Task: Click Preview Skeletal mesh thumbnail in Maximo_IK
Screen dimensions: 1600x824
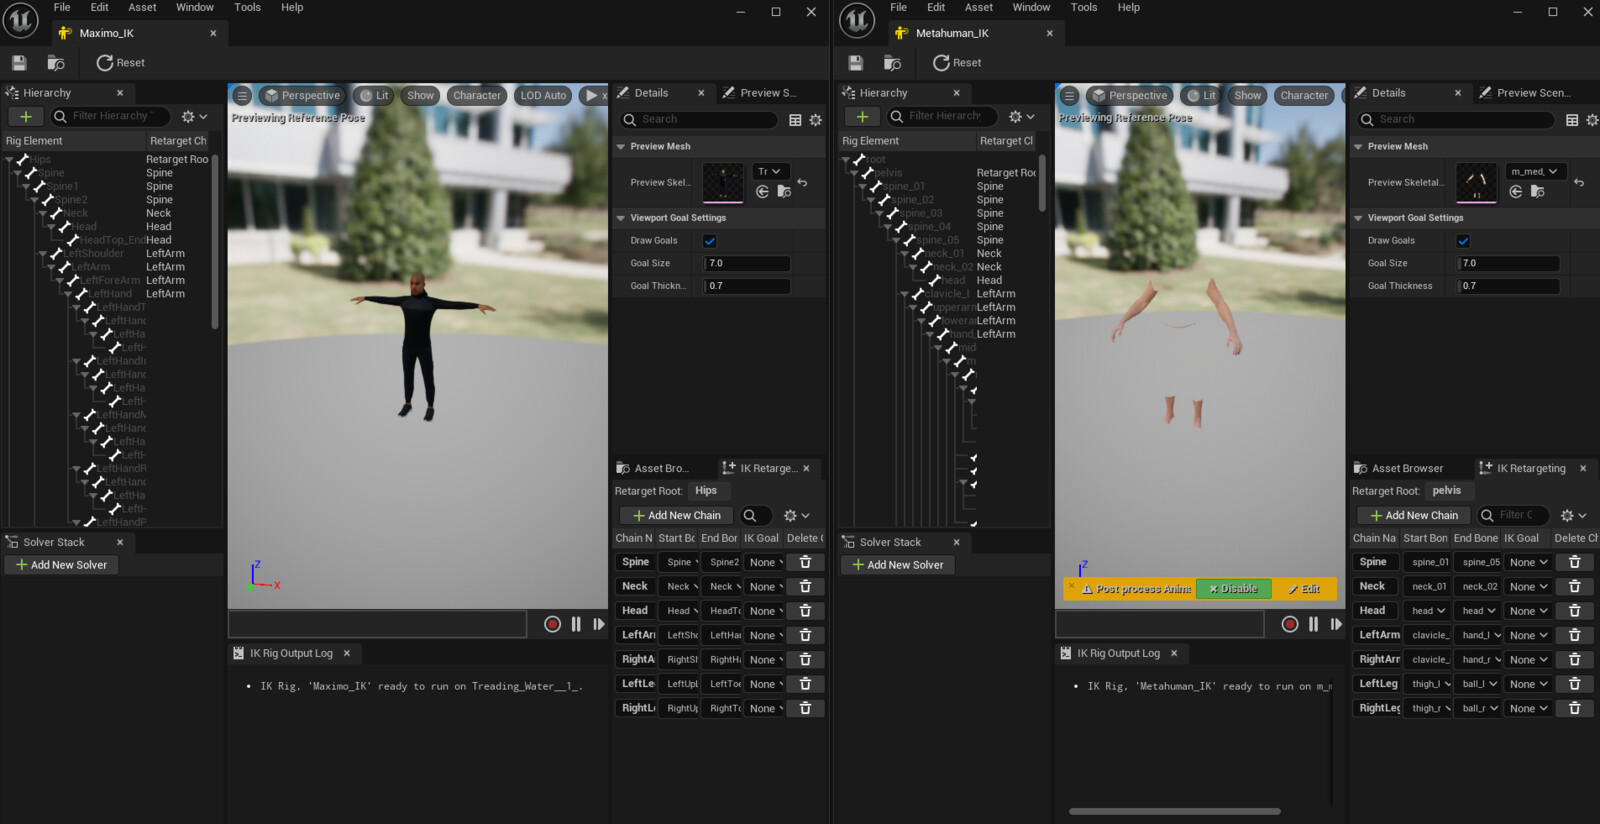Action: coord(723,183)
